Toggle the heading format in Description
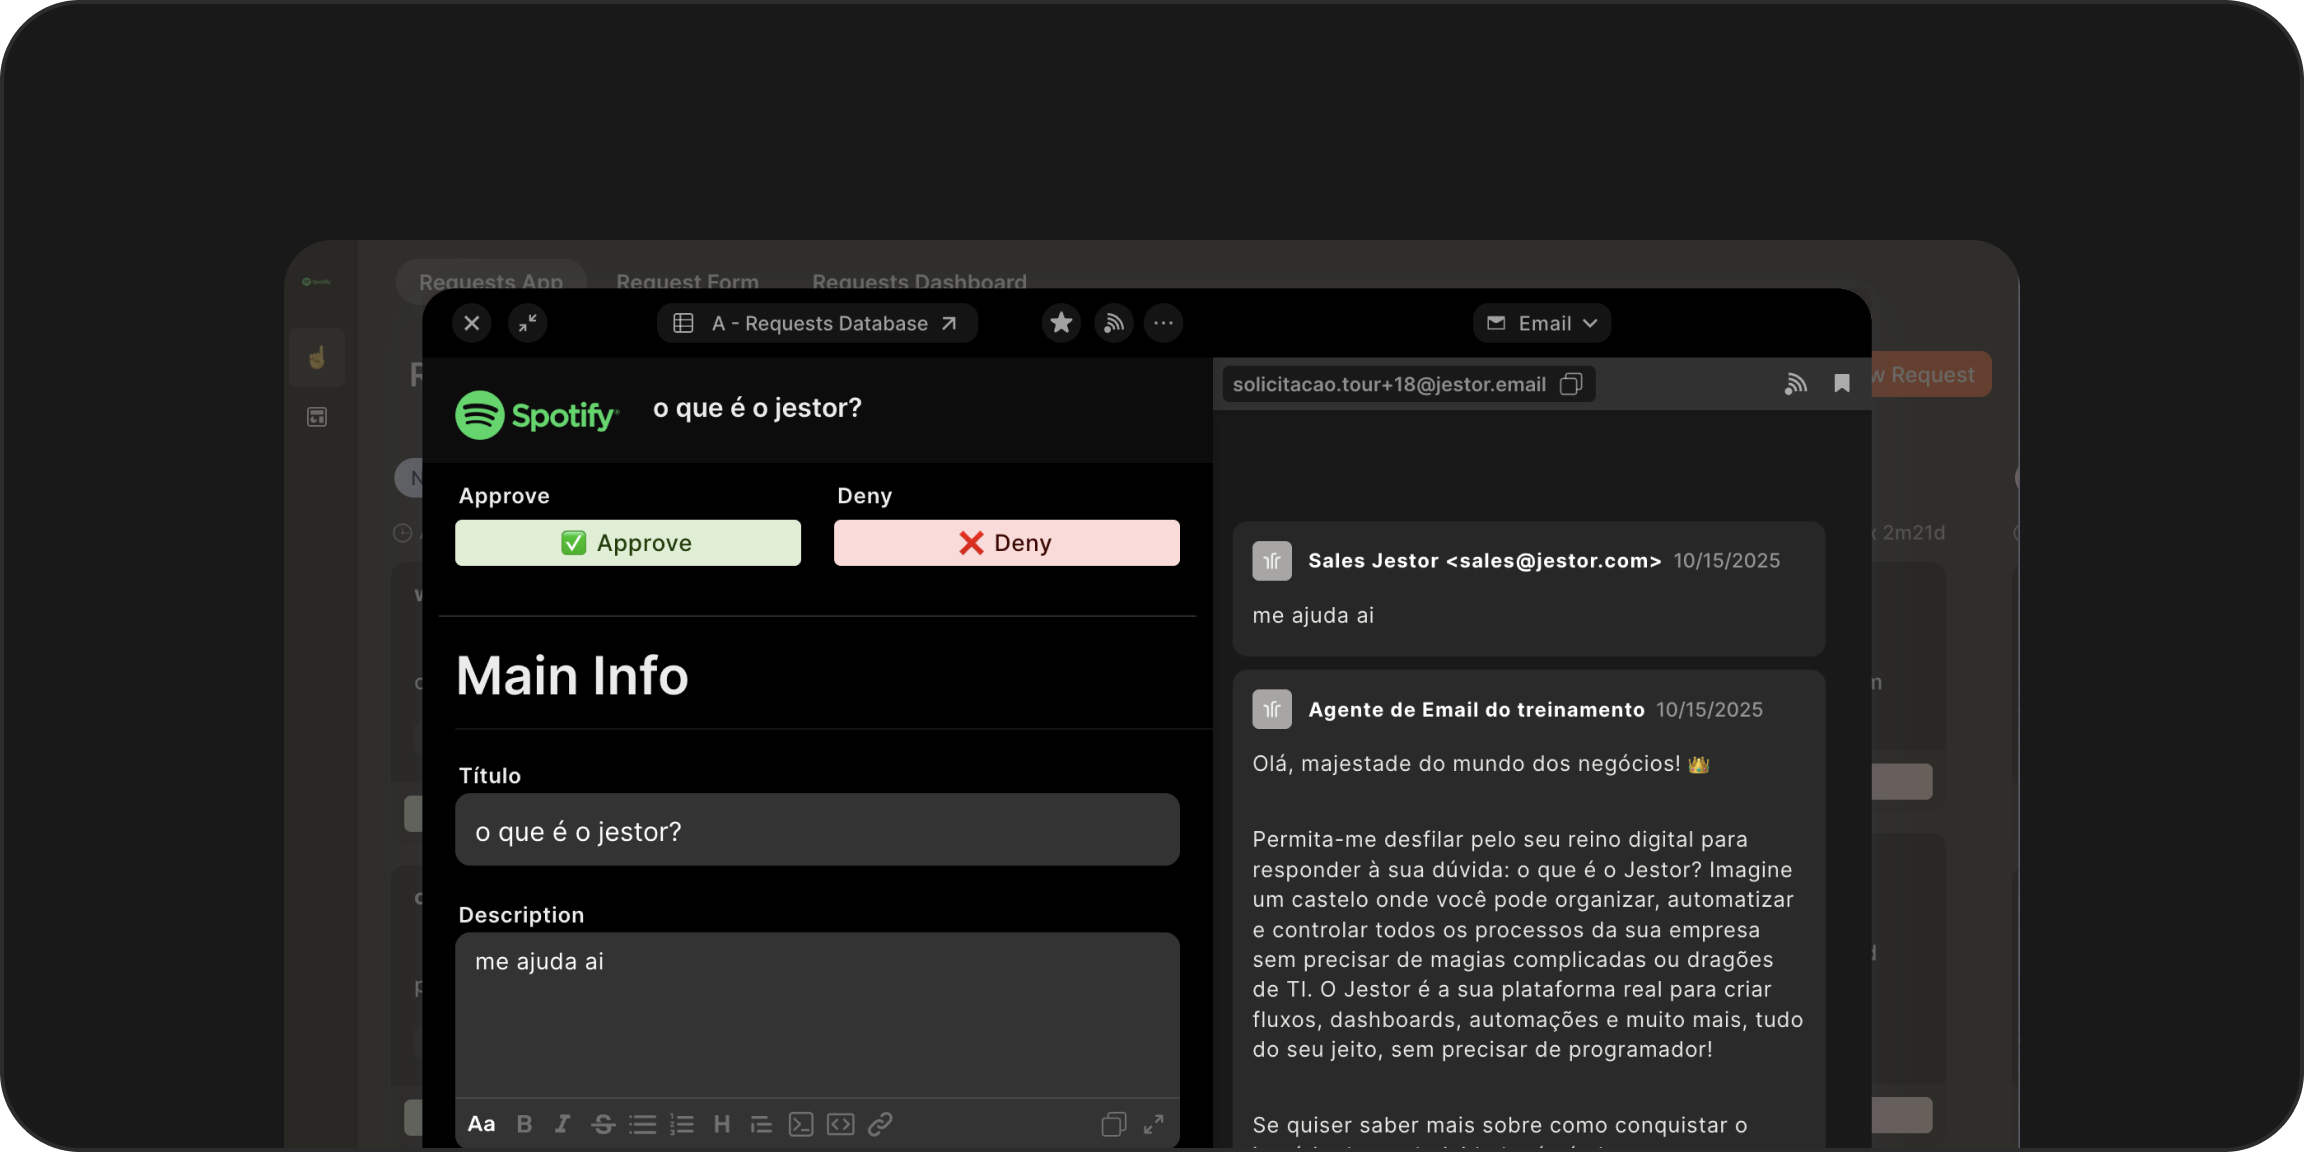Image resolution: width=2304 pixels, height=1152 pixels. [722, 1123]
